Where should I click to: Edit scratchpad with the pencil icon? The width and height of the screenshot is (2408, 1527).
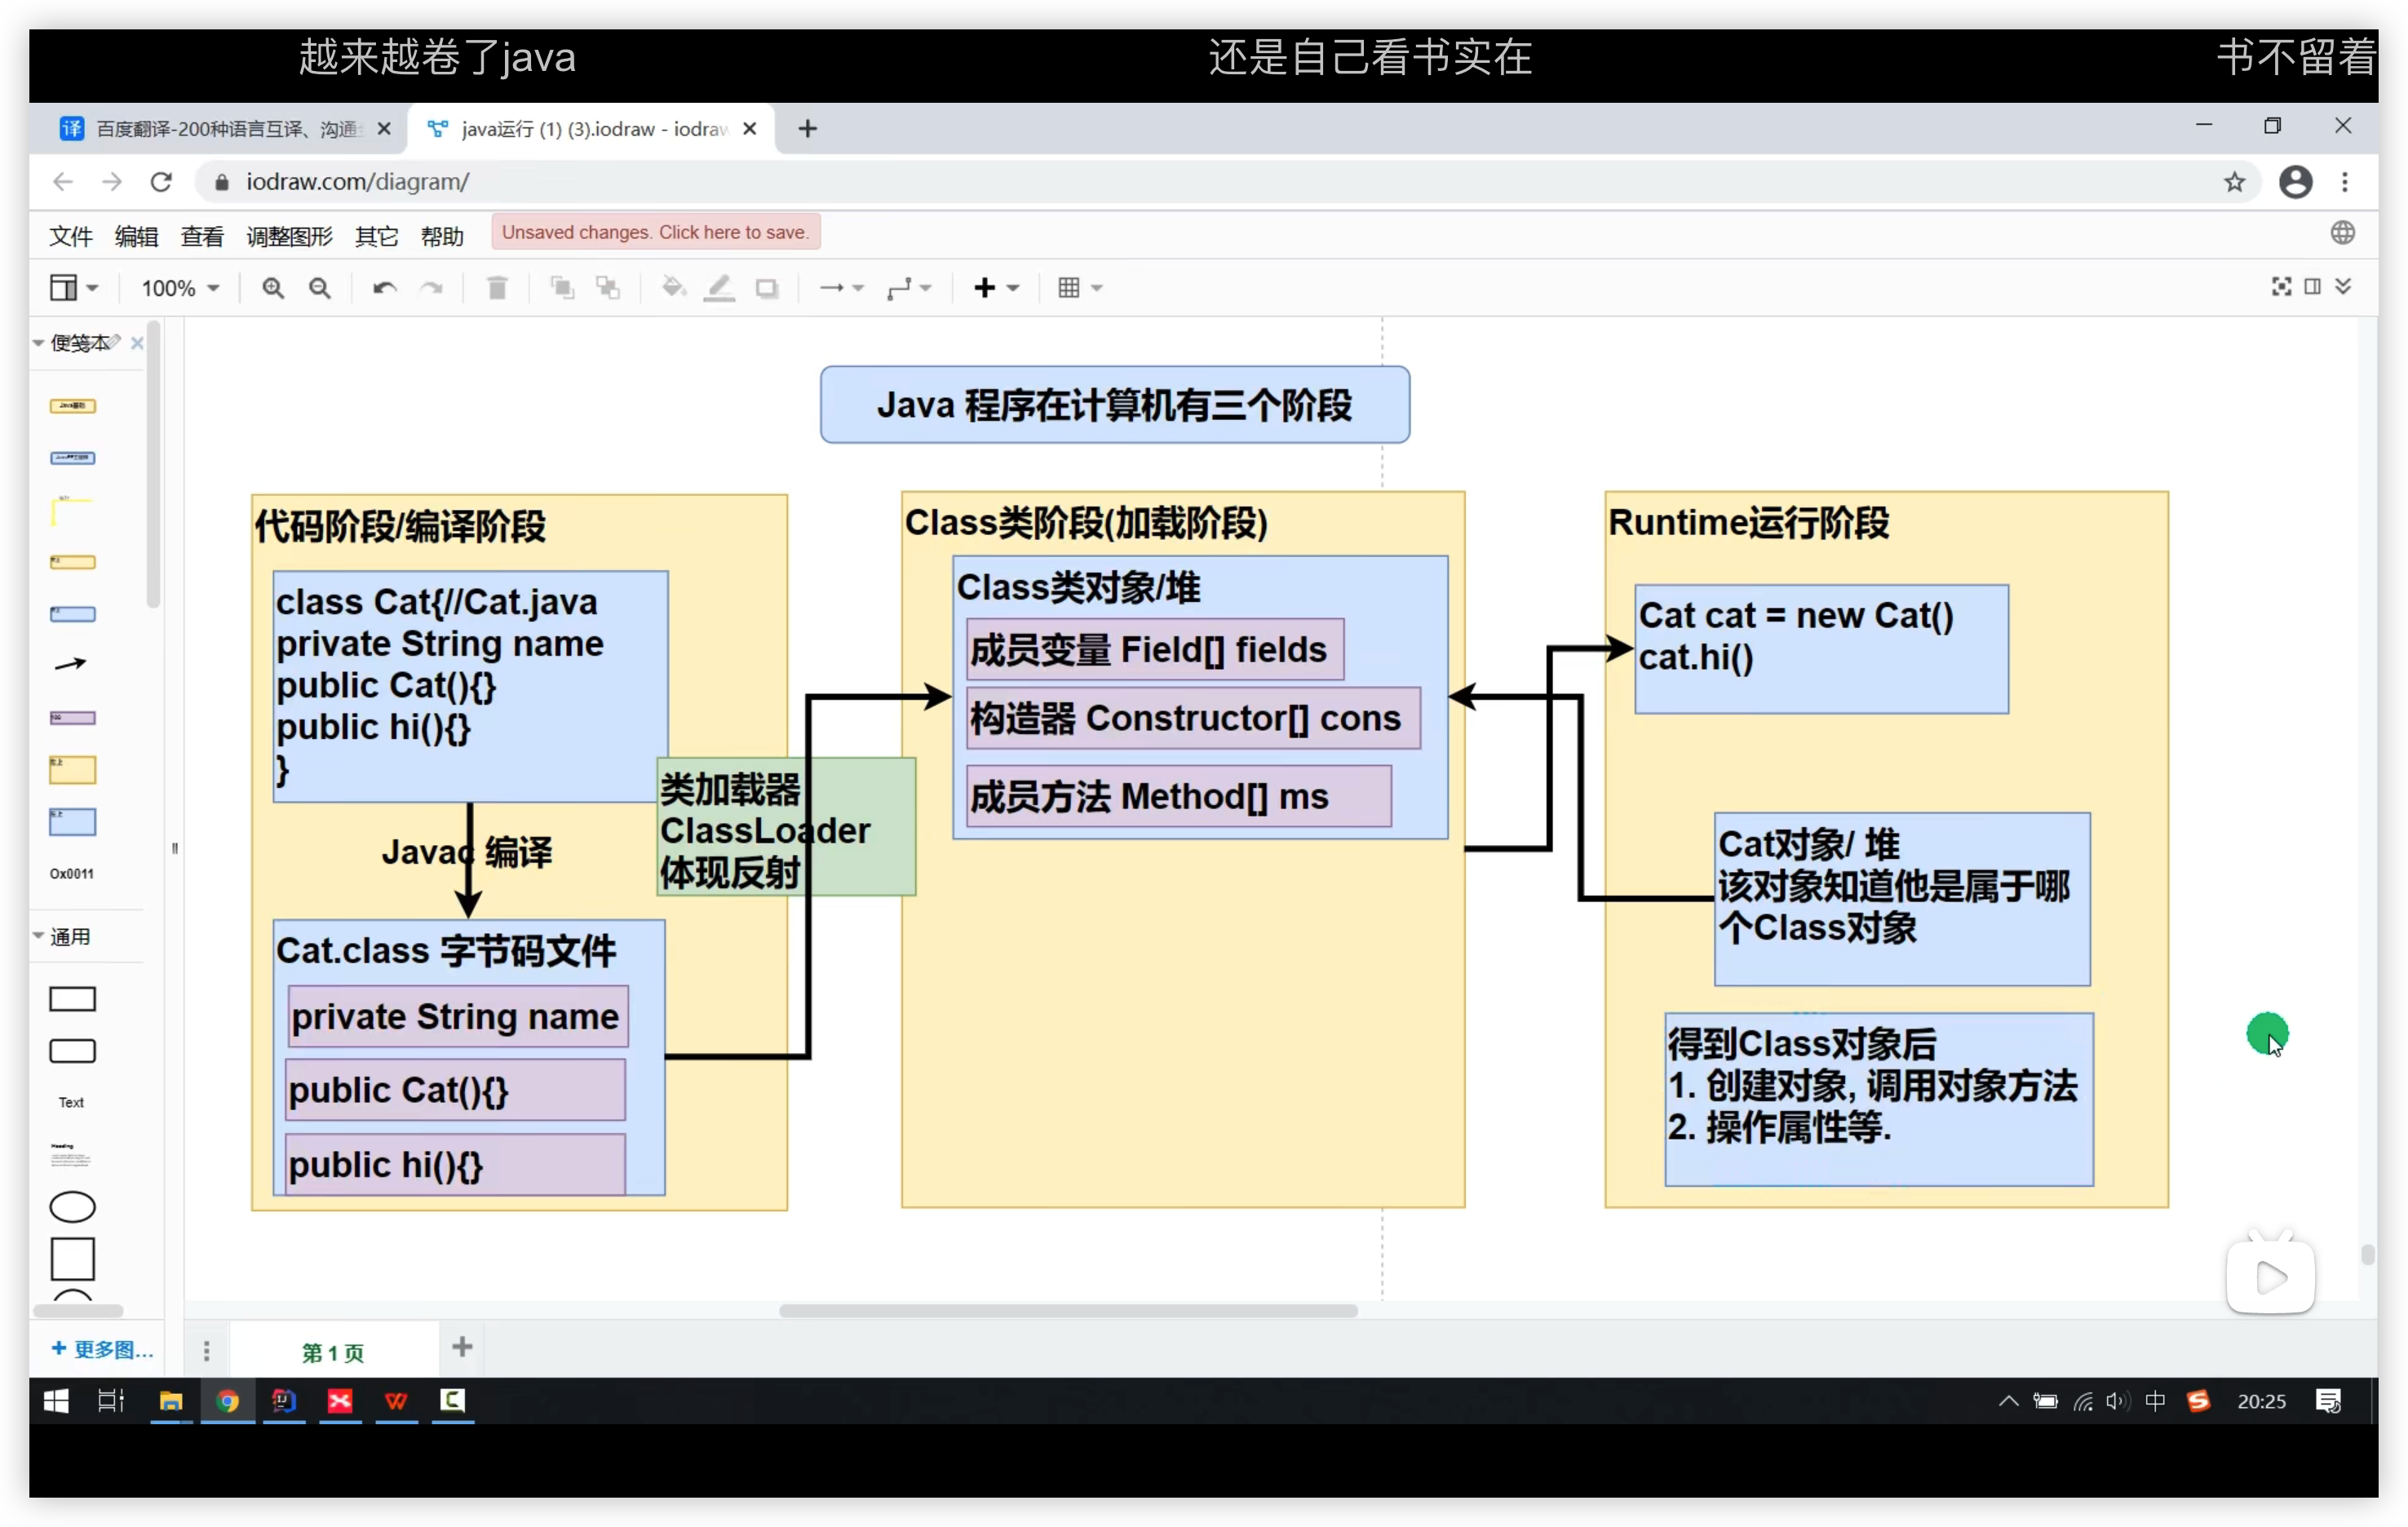pyautogui.click(x=116, y=341)
